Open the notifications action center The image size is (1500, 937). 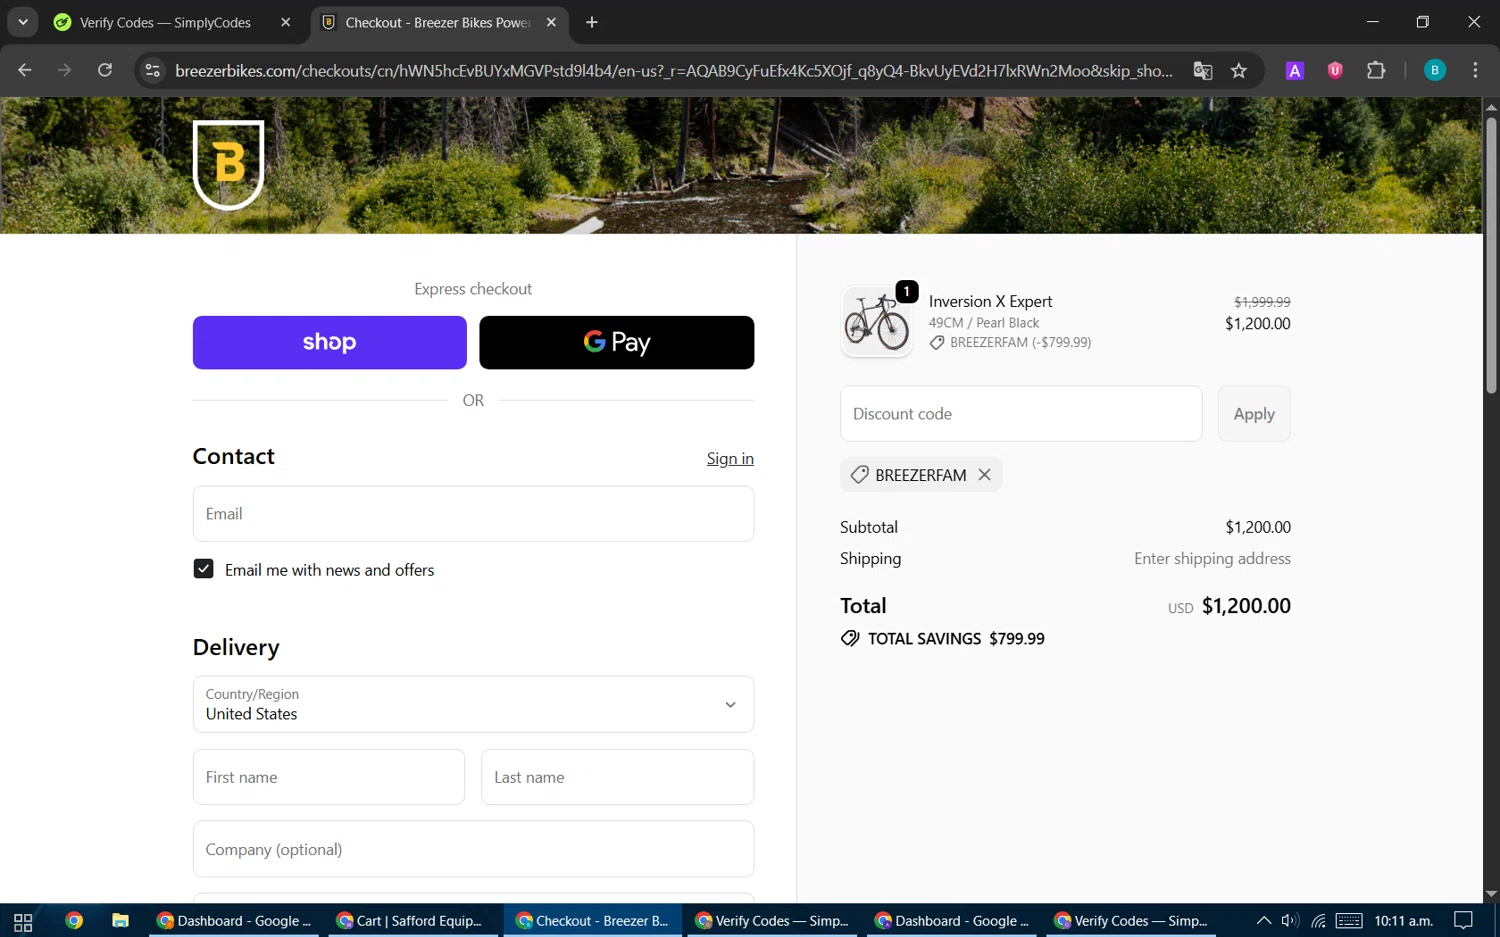coord(1464,921)
